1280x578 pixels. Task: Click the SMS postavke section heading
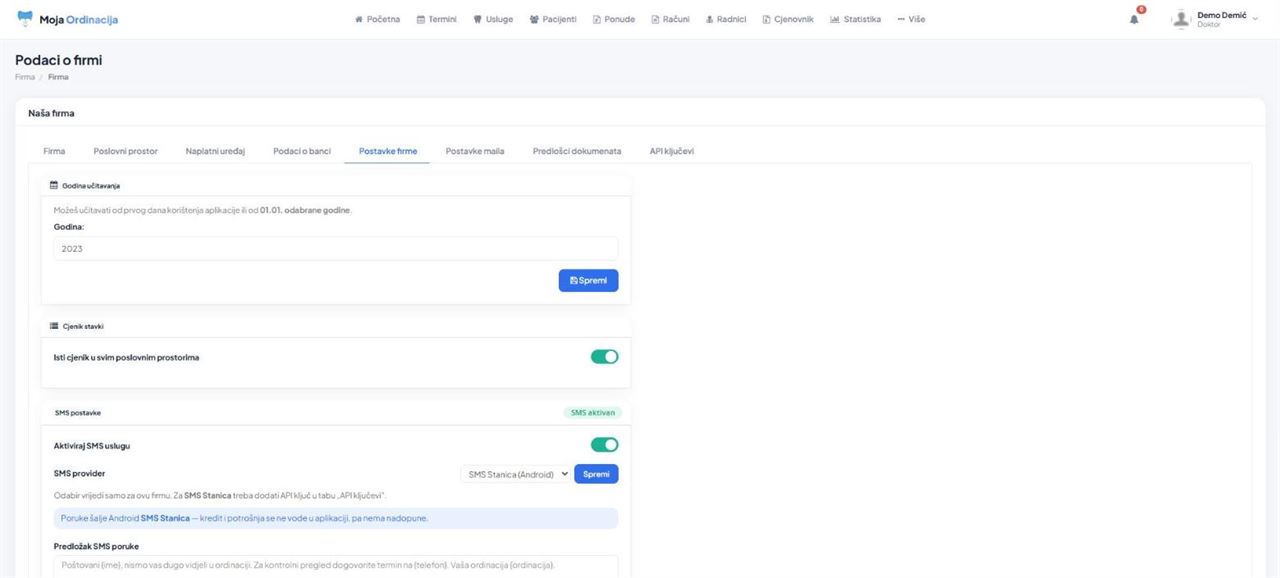78,412
